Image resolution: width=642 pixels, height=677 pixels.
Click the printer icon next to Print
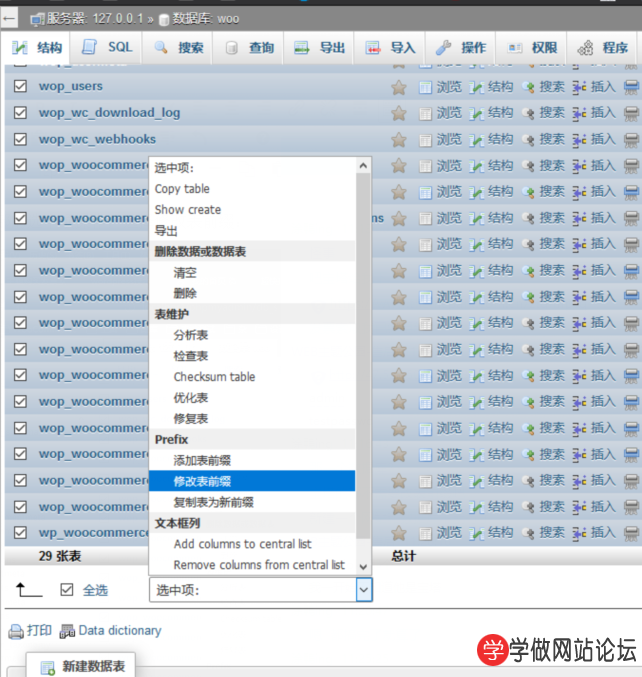click(16, 631)
